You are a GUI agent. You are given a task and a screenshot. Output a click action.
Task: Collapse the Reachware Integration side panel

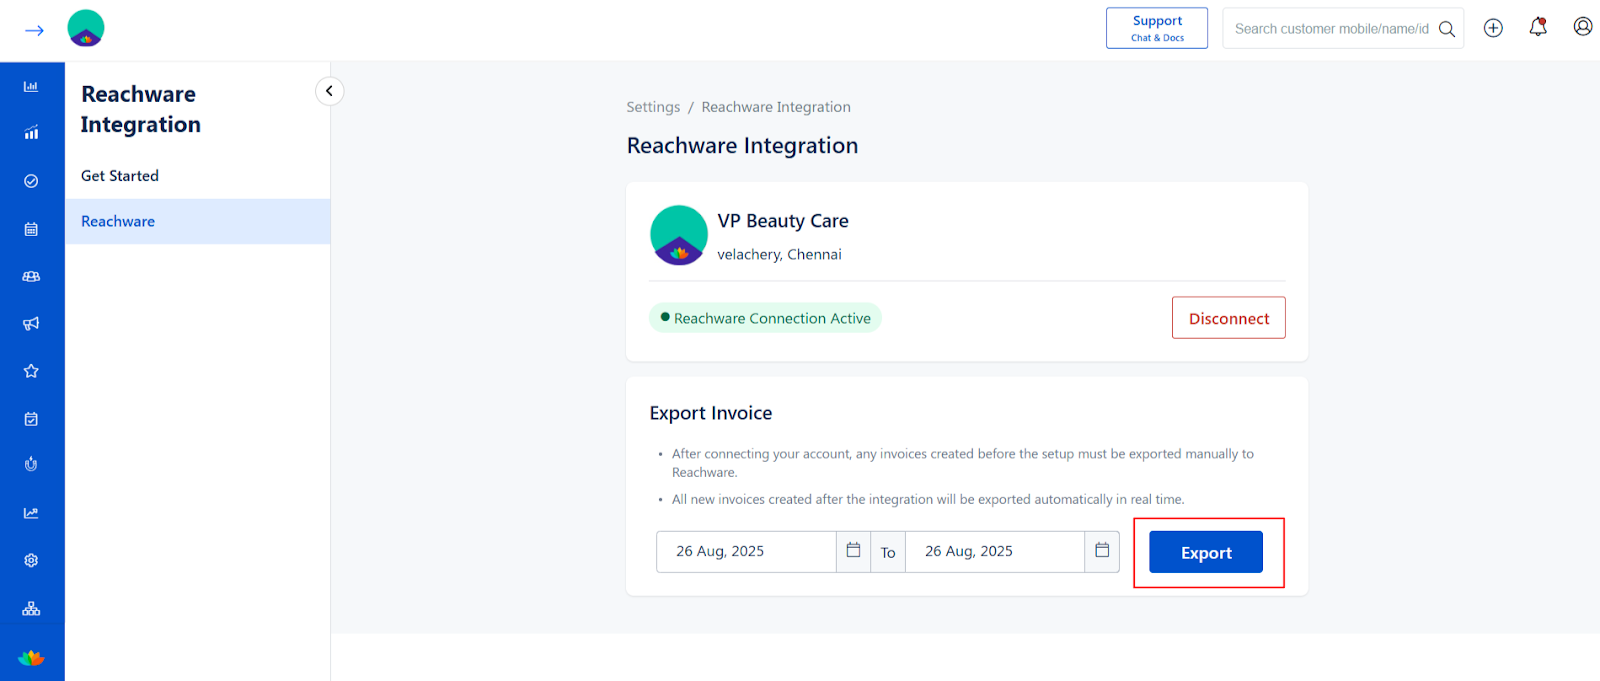coord(329,91)
